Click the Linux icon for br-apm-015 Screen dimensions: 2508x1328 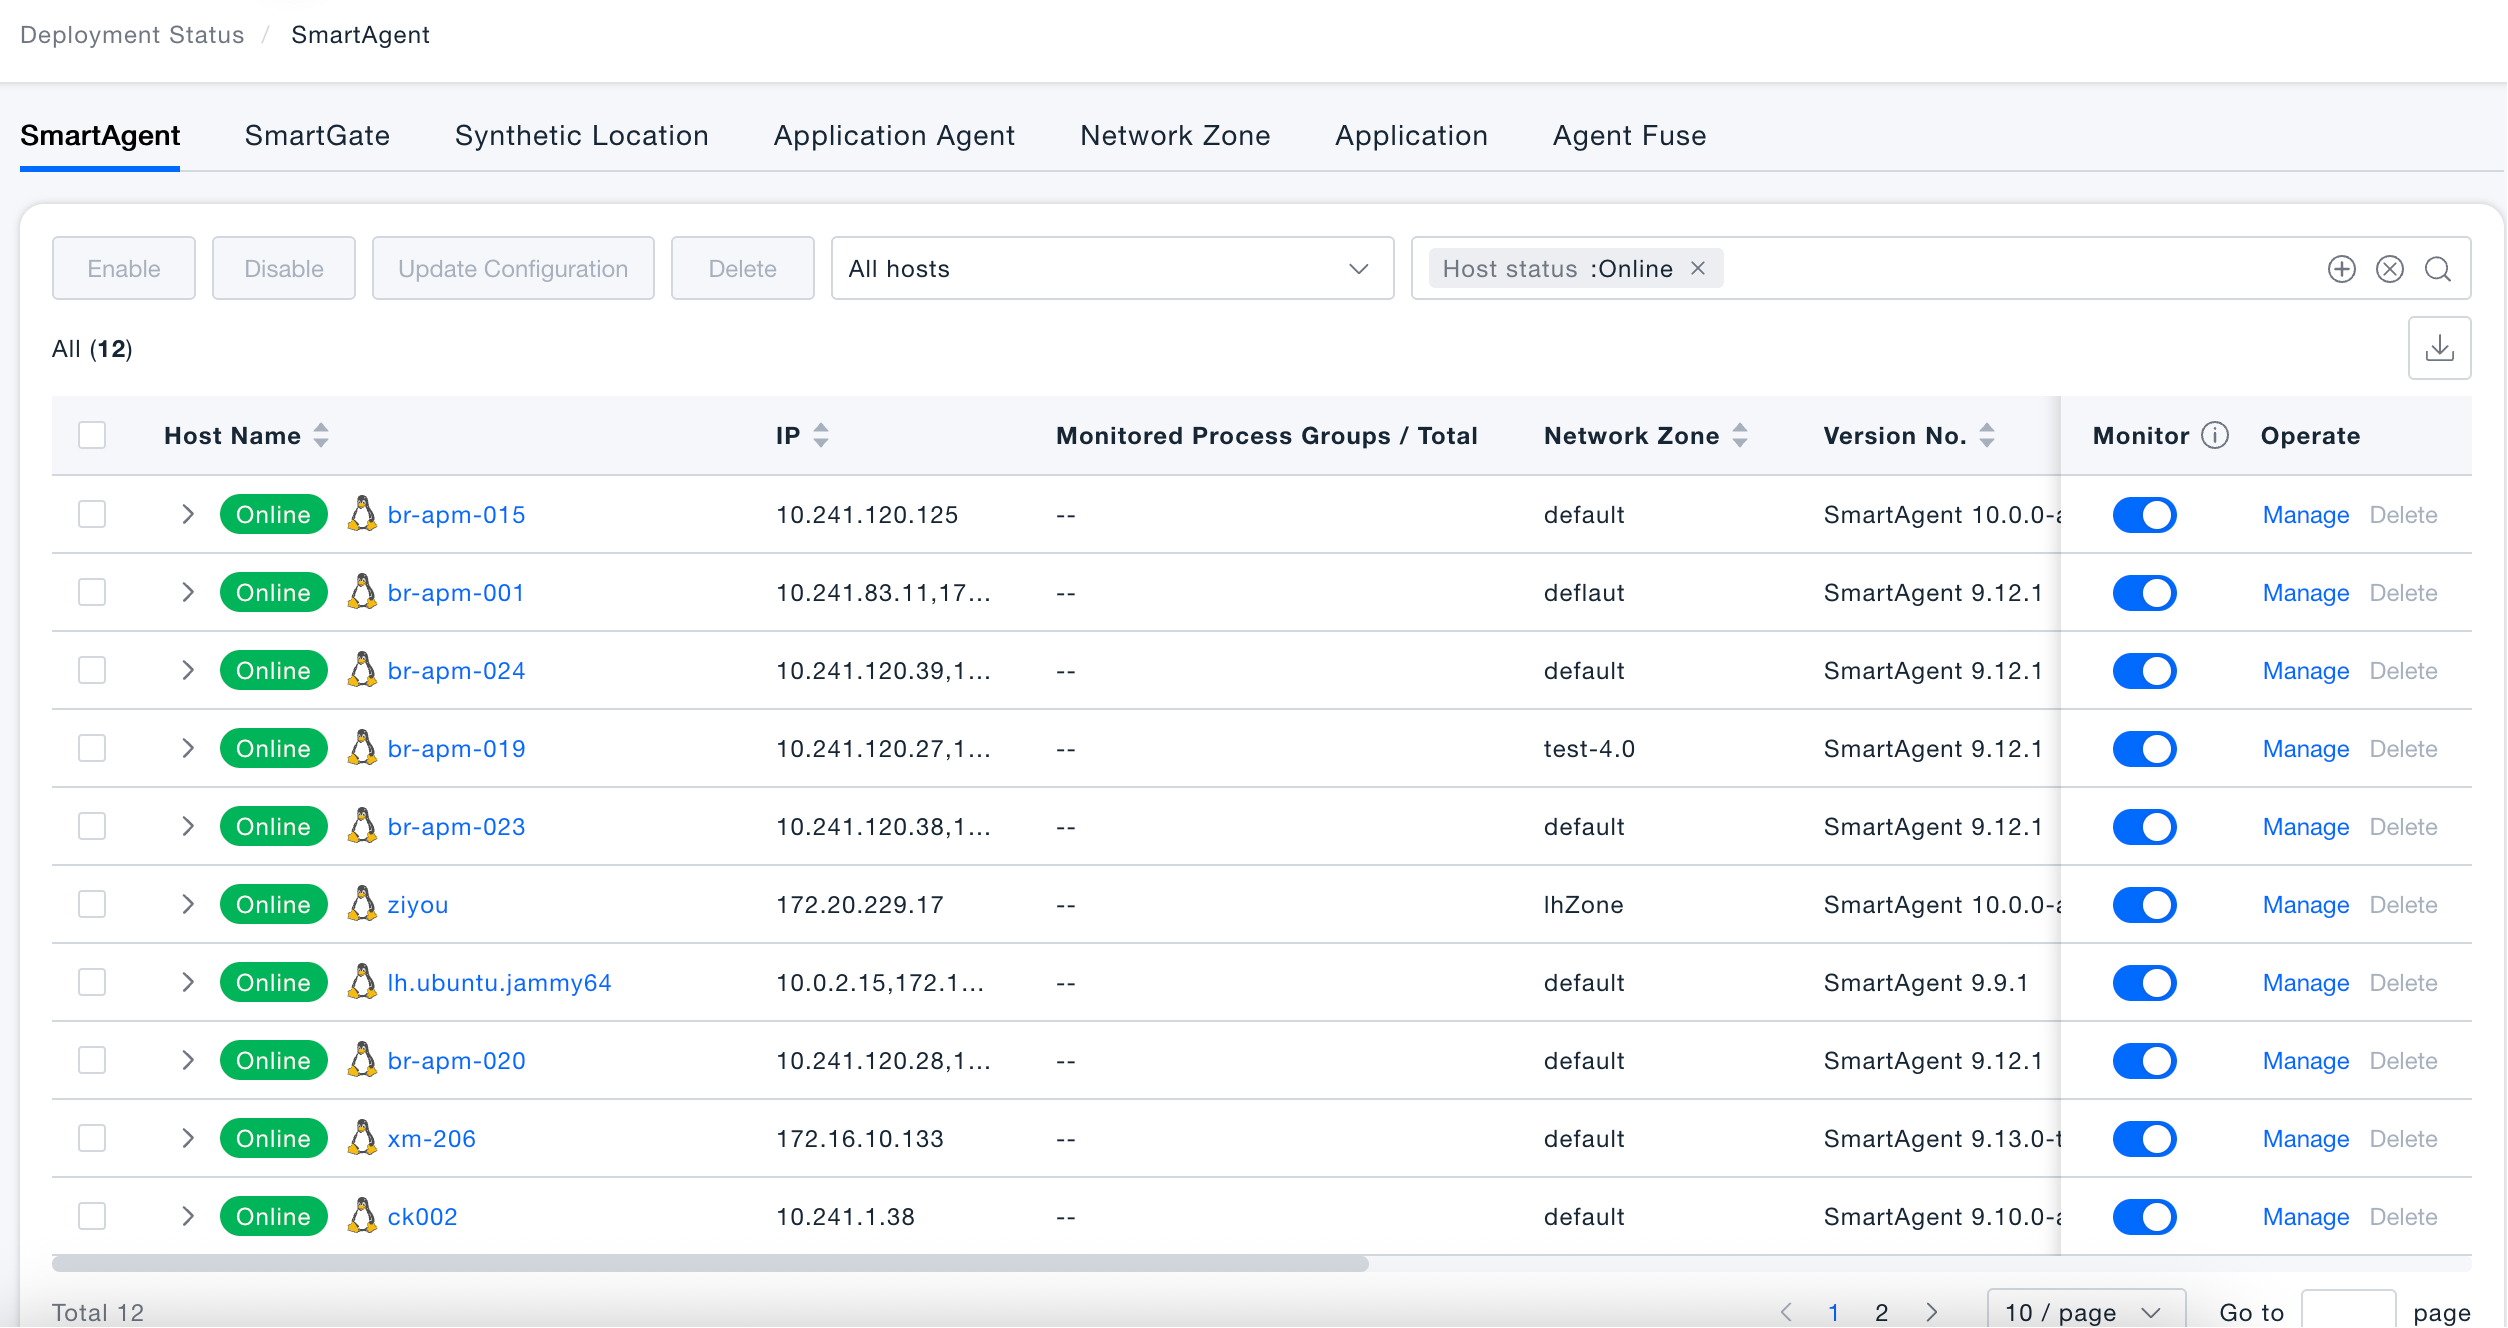(x=361, y=514)
